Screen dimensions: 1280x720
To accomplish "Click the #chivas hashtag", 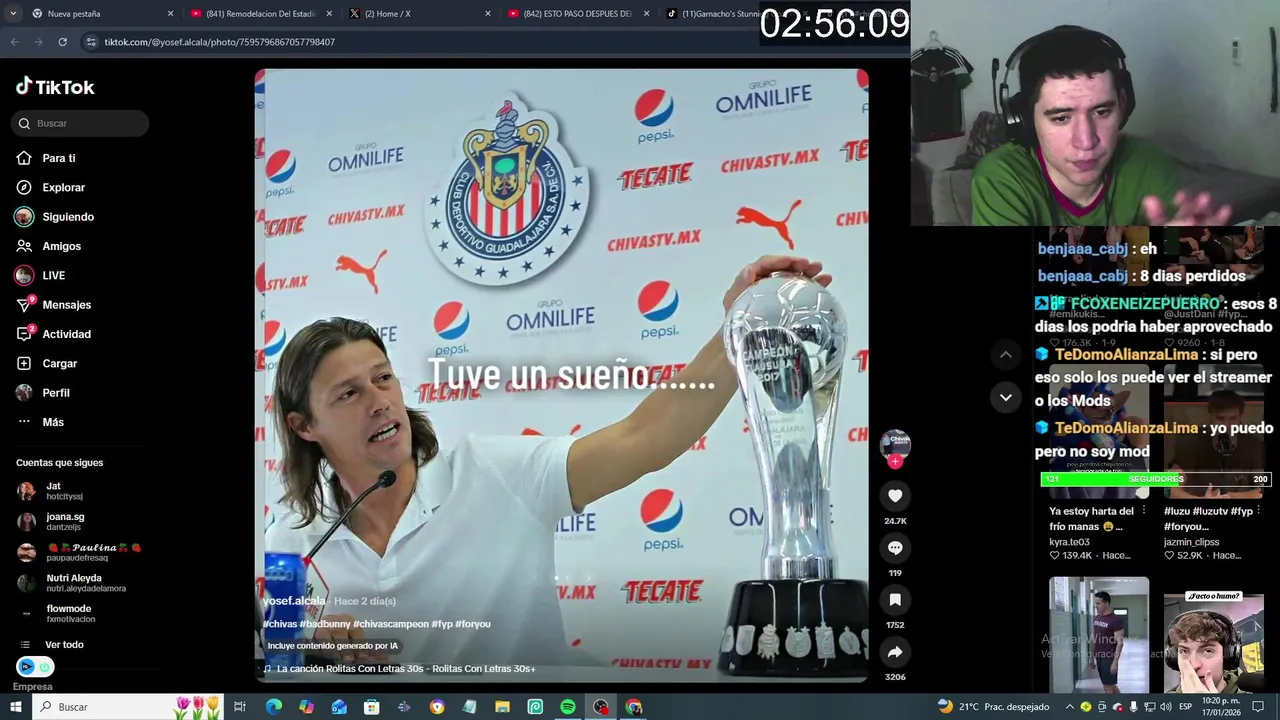I will [x=280, y=624].
